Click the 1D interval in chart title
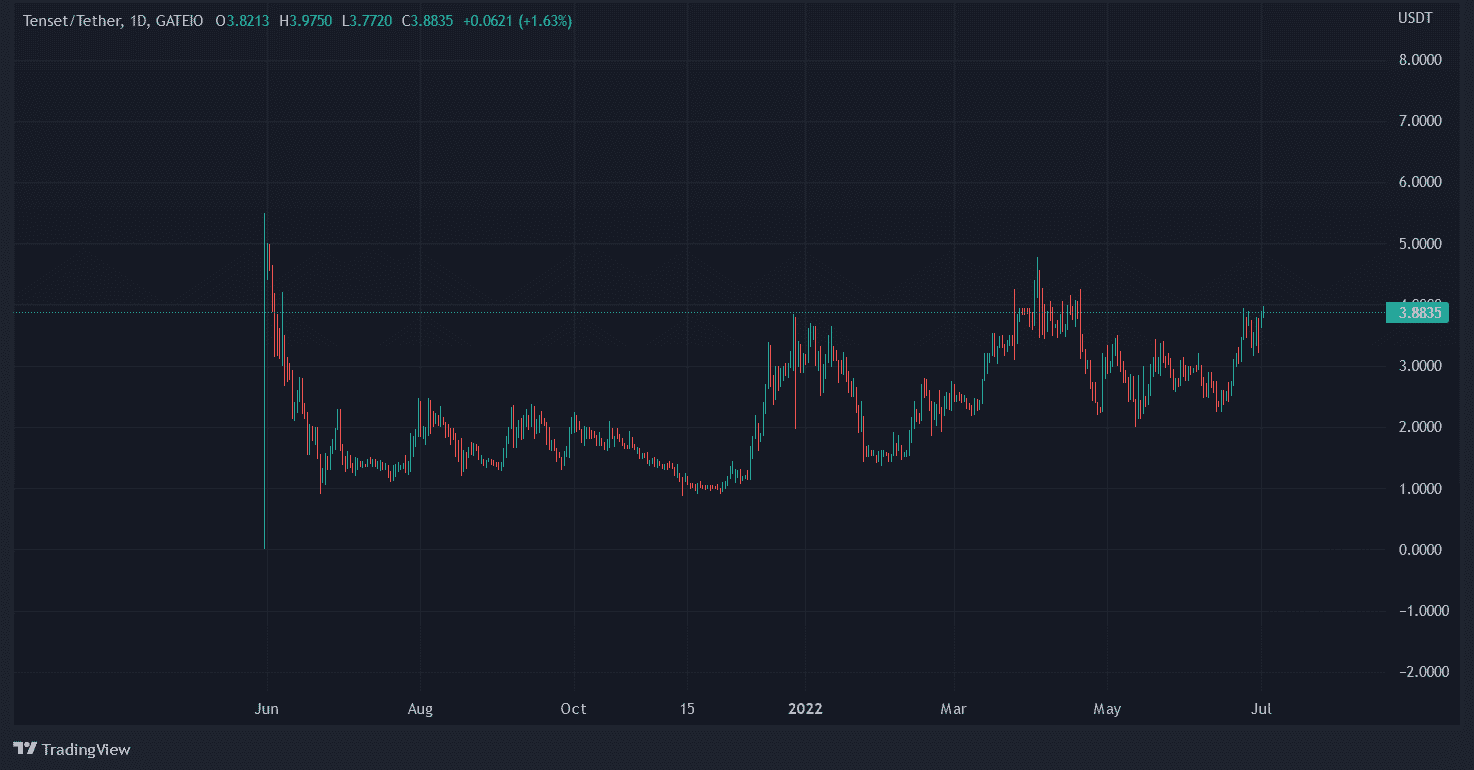Viewport: 1474px width, 770px height. pos(139,21)
